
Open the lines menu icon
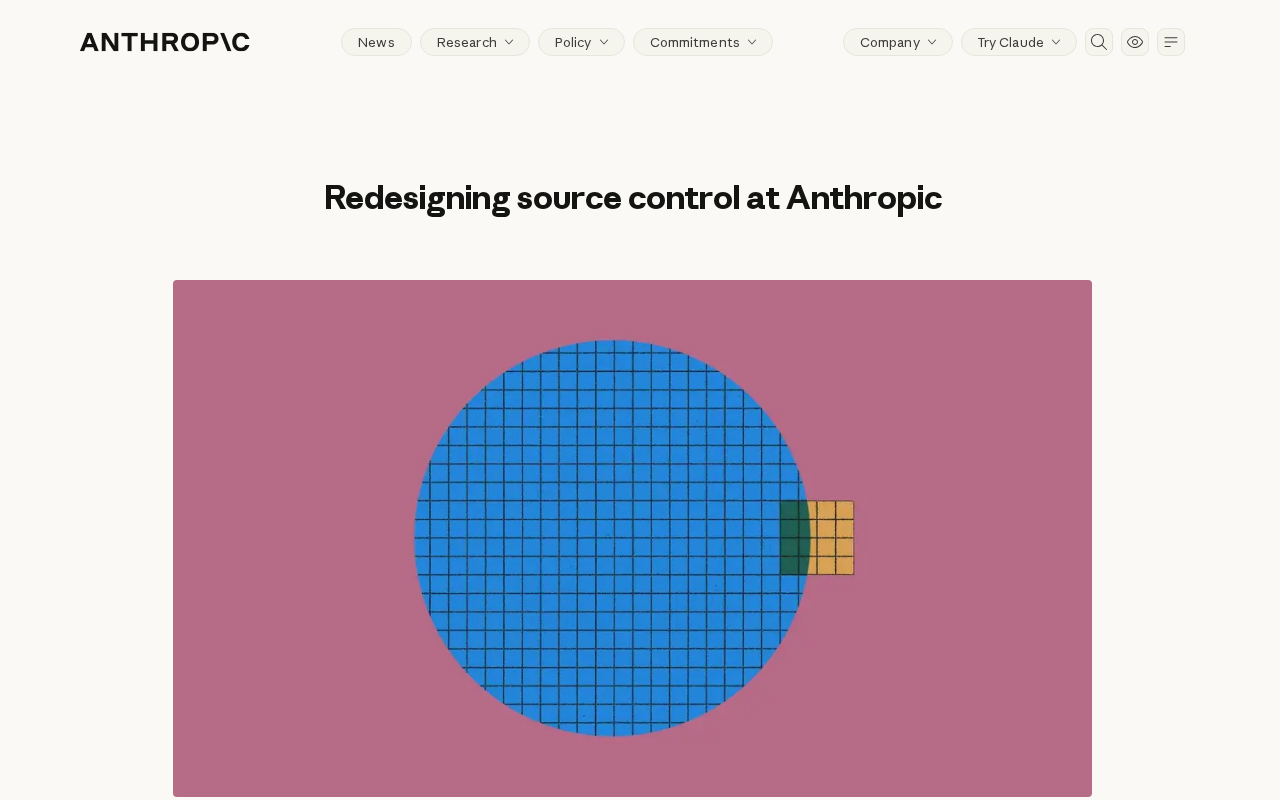coord(1171,42)
